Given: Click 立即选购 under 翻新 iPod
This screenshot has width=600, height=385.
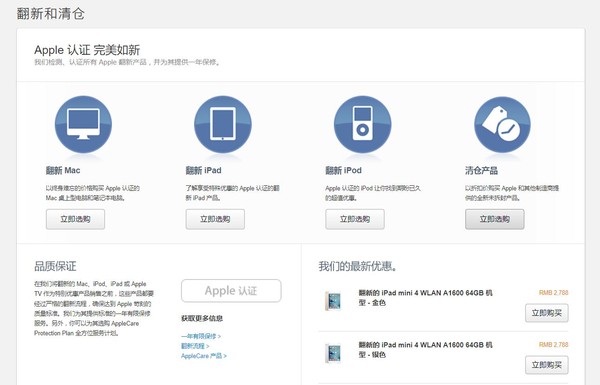Looking at the screenshot, I should pyautogui.click(x=355, y=219).
